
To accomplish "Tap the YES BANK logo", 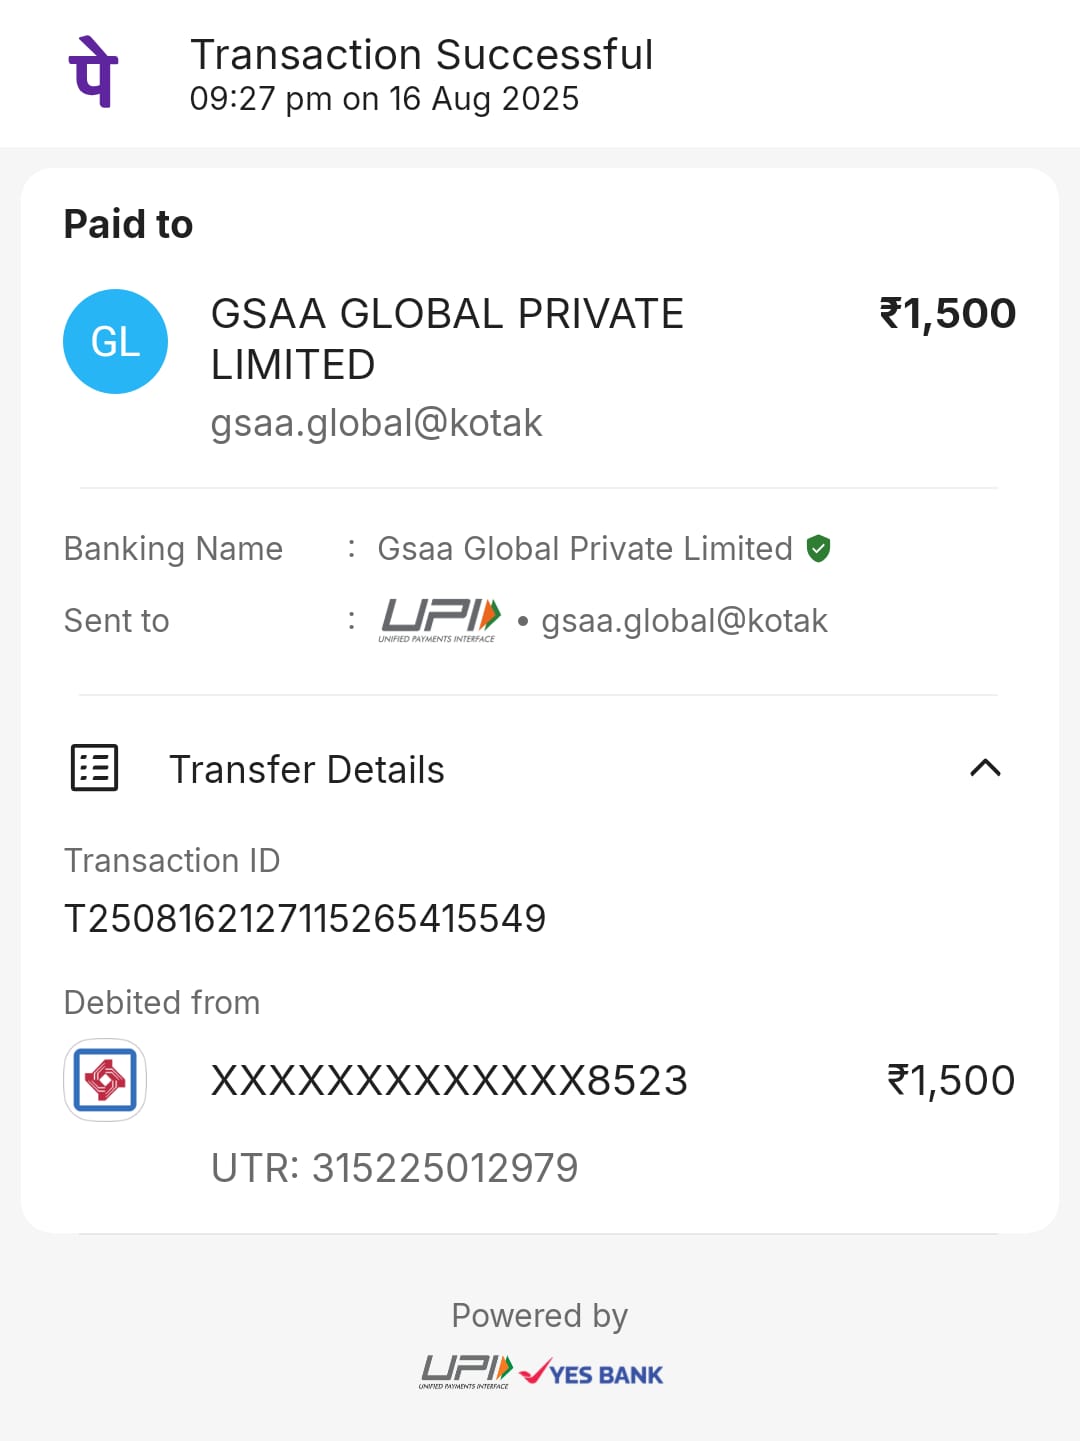I will 592,1373.
